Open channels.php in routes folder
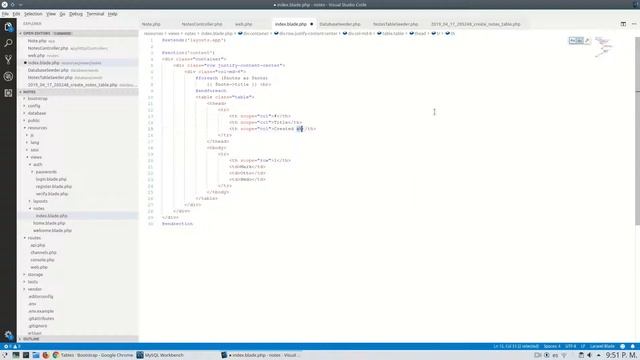Screen dimensions: 640x360 (43, 253)
